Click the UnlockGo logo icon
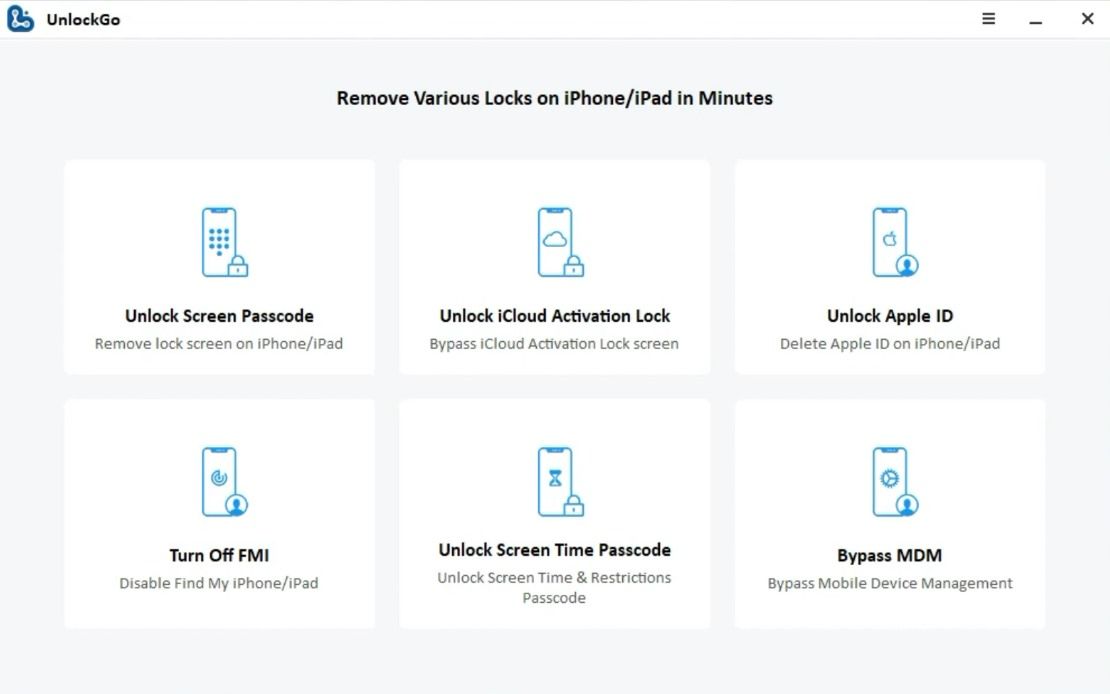This screenshot has width=1110, height=694. pyautogui.click(x=20, y=19)
